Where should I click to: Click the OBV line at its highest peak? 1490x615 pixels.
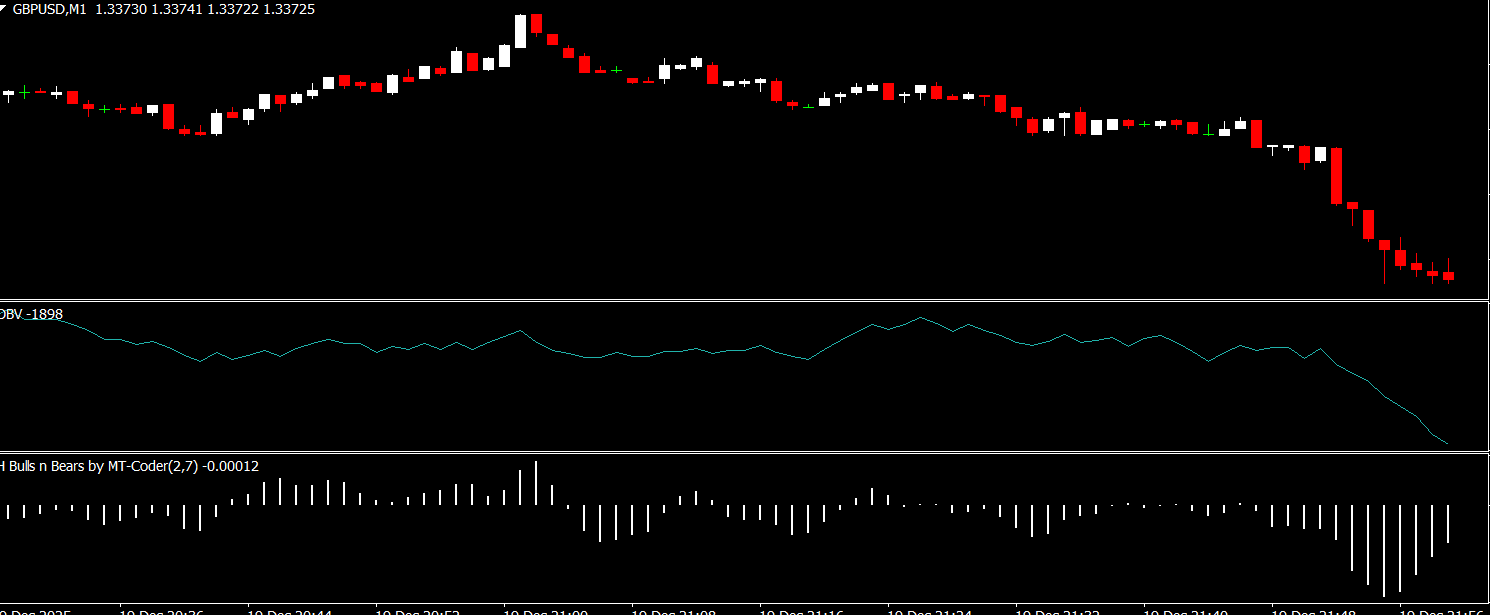tap(920, 318)
